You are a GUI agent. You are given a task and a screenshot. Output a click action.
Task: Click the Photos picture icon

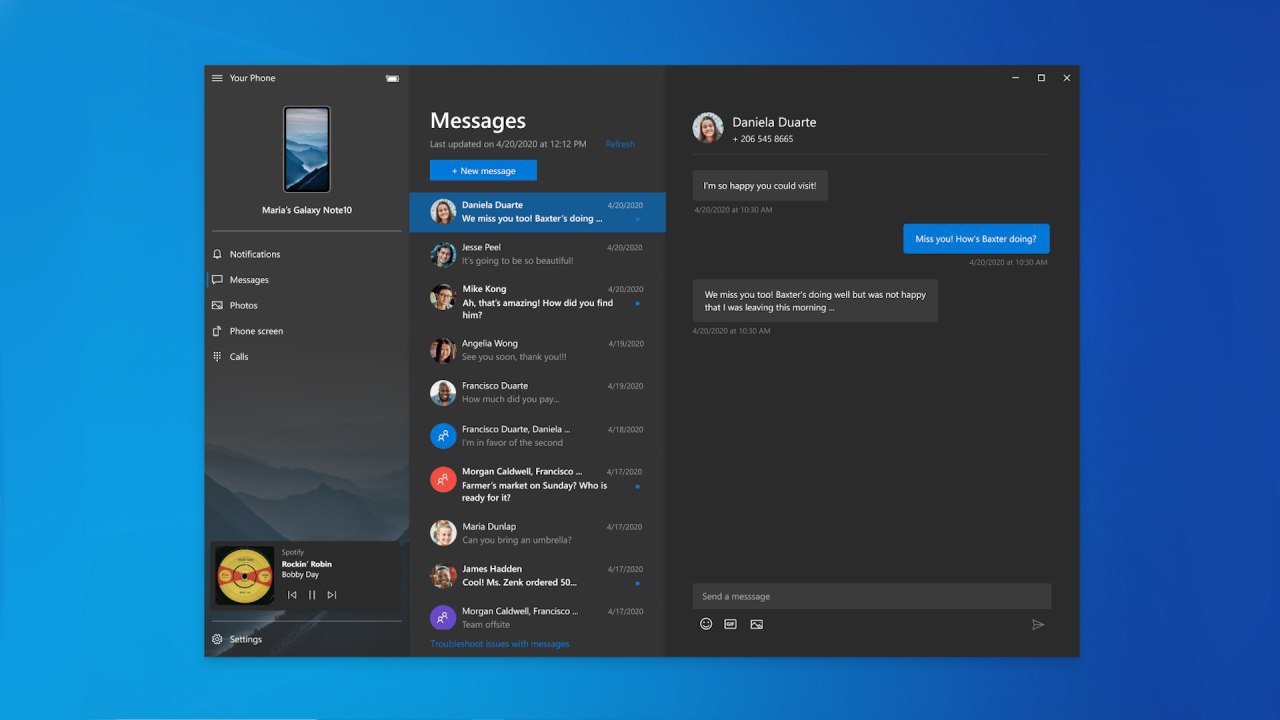click(217, 305)
